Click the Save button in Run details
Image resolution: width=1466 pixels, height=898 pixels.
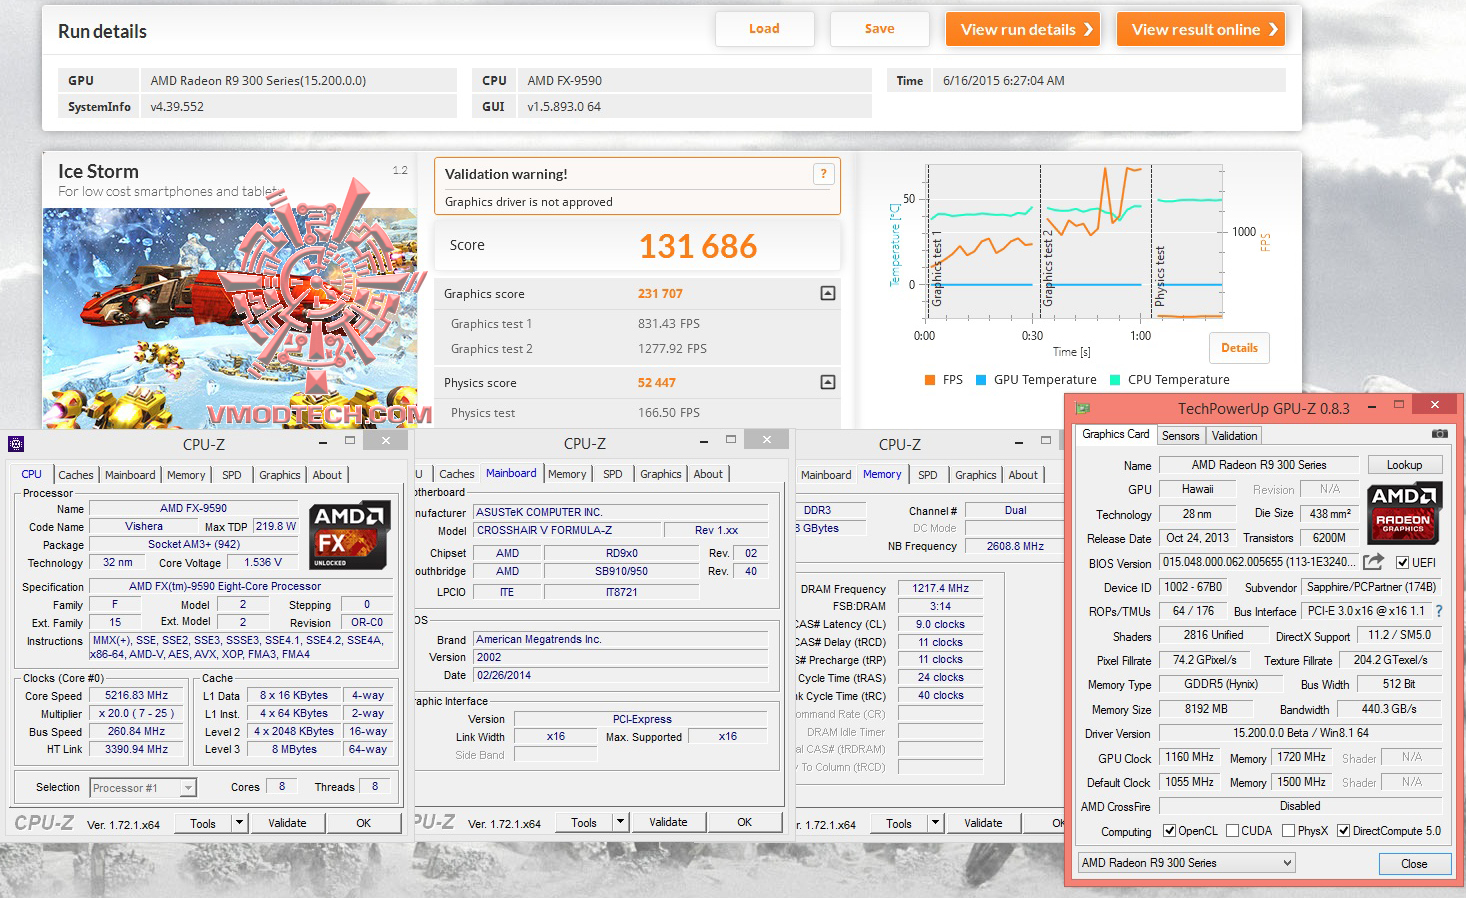[x=880, y=29]
